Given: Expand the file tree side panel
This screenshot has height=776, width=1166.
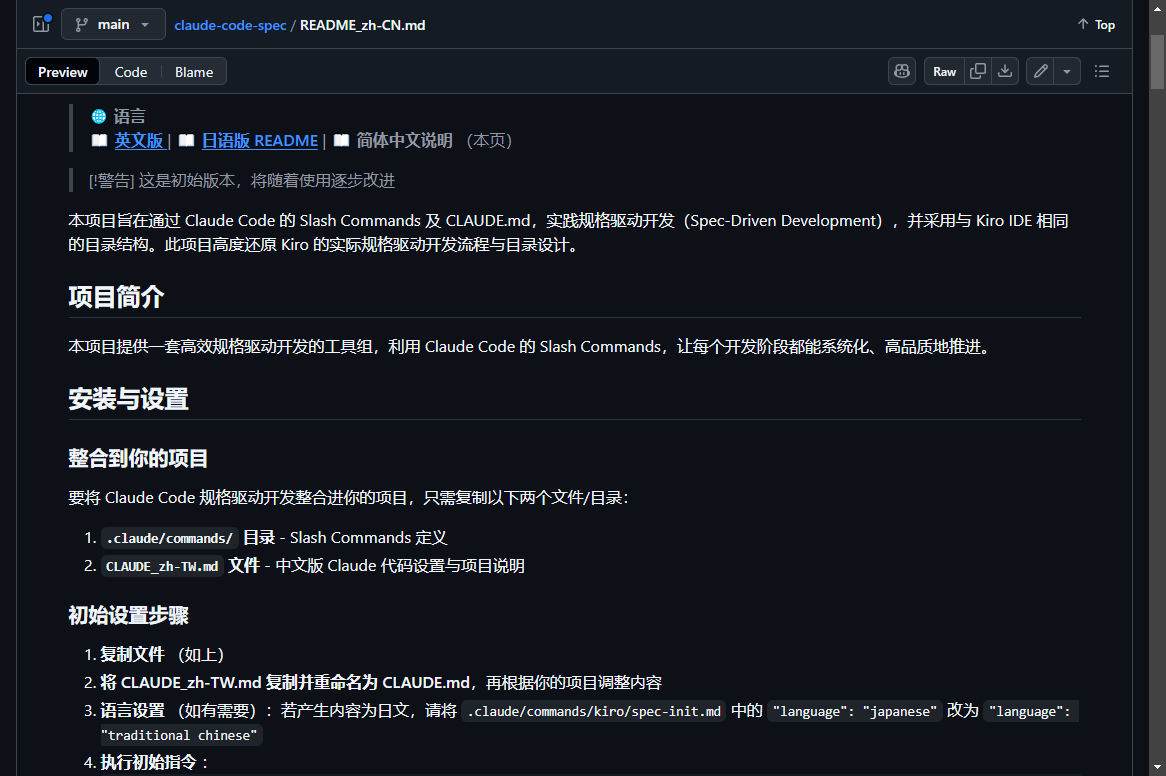Looking at the screenshot, I should pos(42,25).
